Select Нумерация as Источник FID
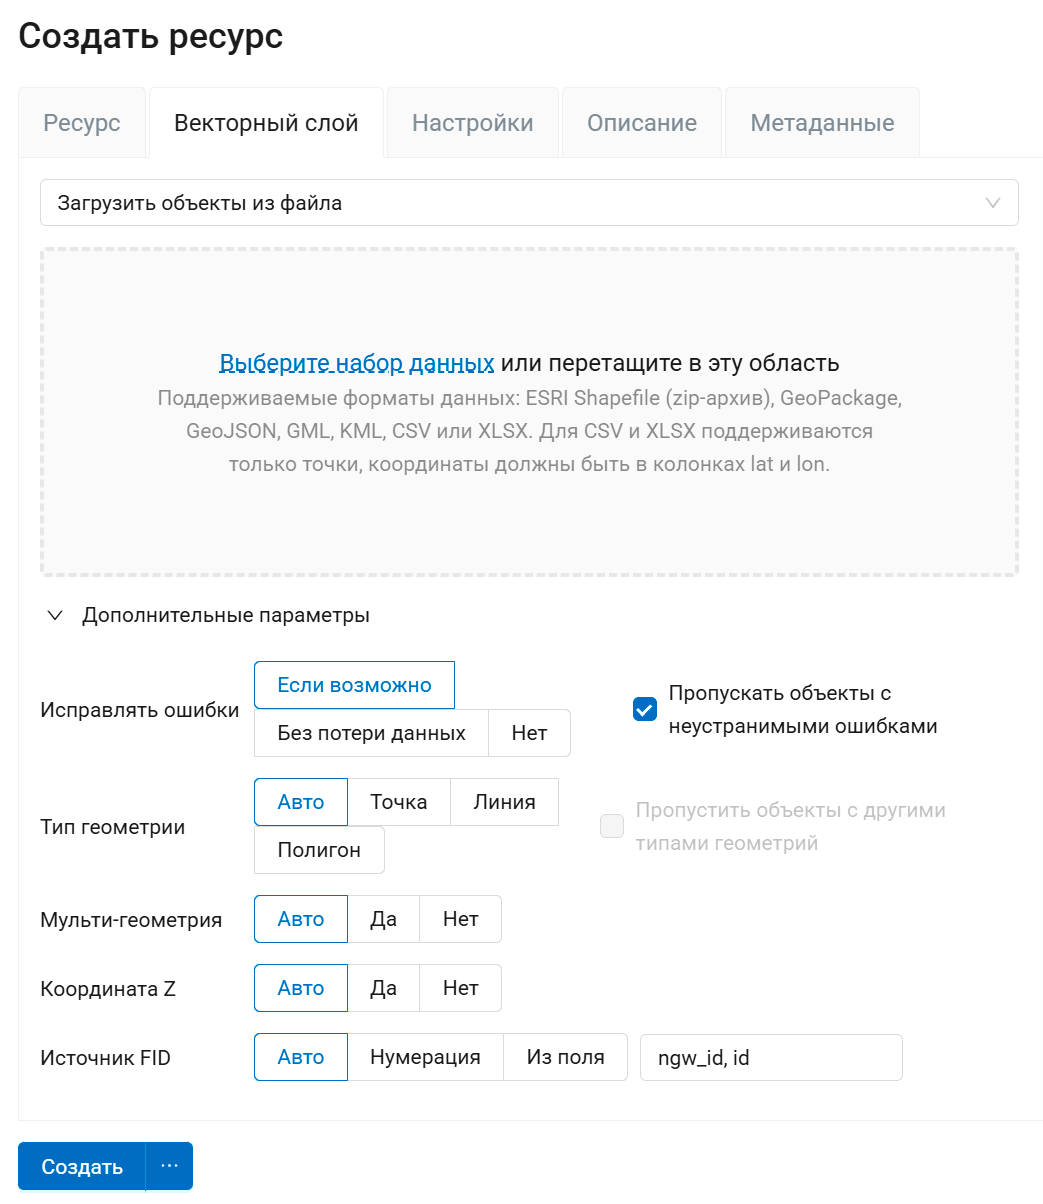Image resolution: width=1043 pixels, height=1204 pixels. pos(425,1057)
